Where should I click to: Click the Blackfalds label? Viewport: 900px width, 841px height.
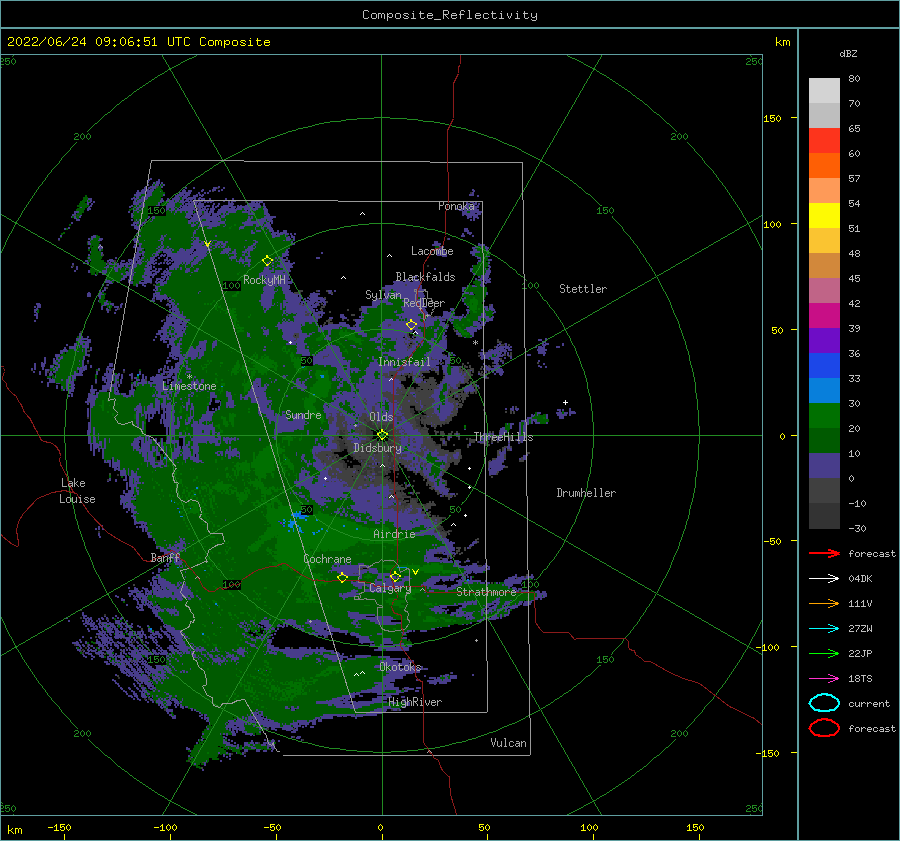point(425,277)
